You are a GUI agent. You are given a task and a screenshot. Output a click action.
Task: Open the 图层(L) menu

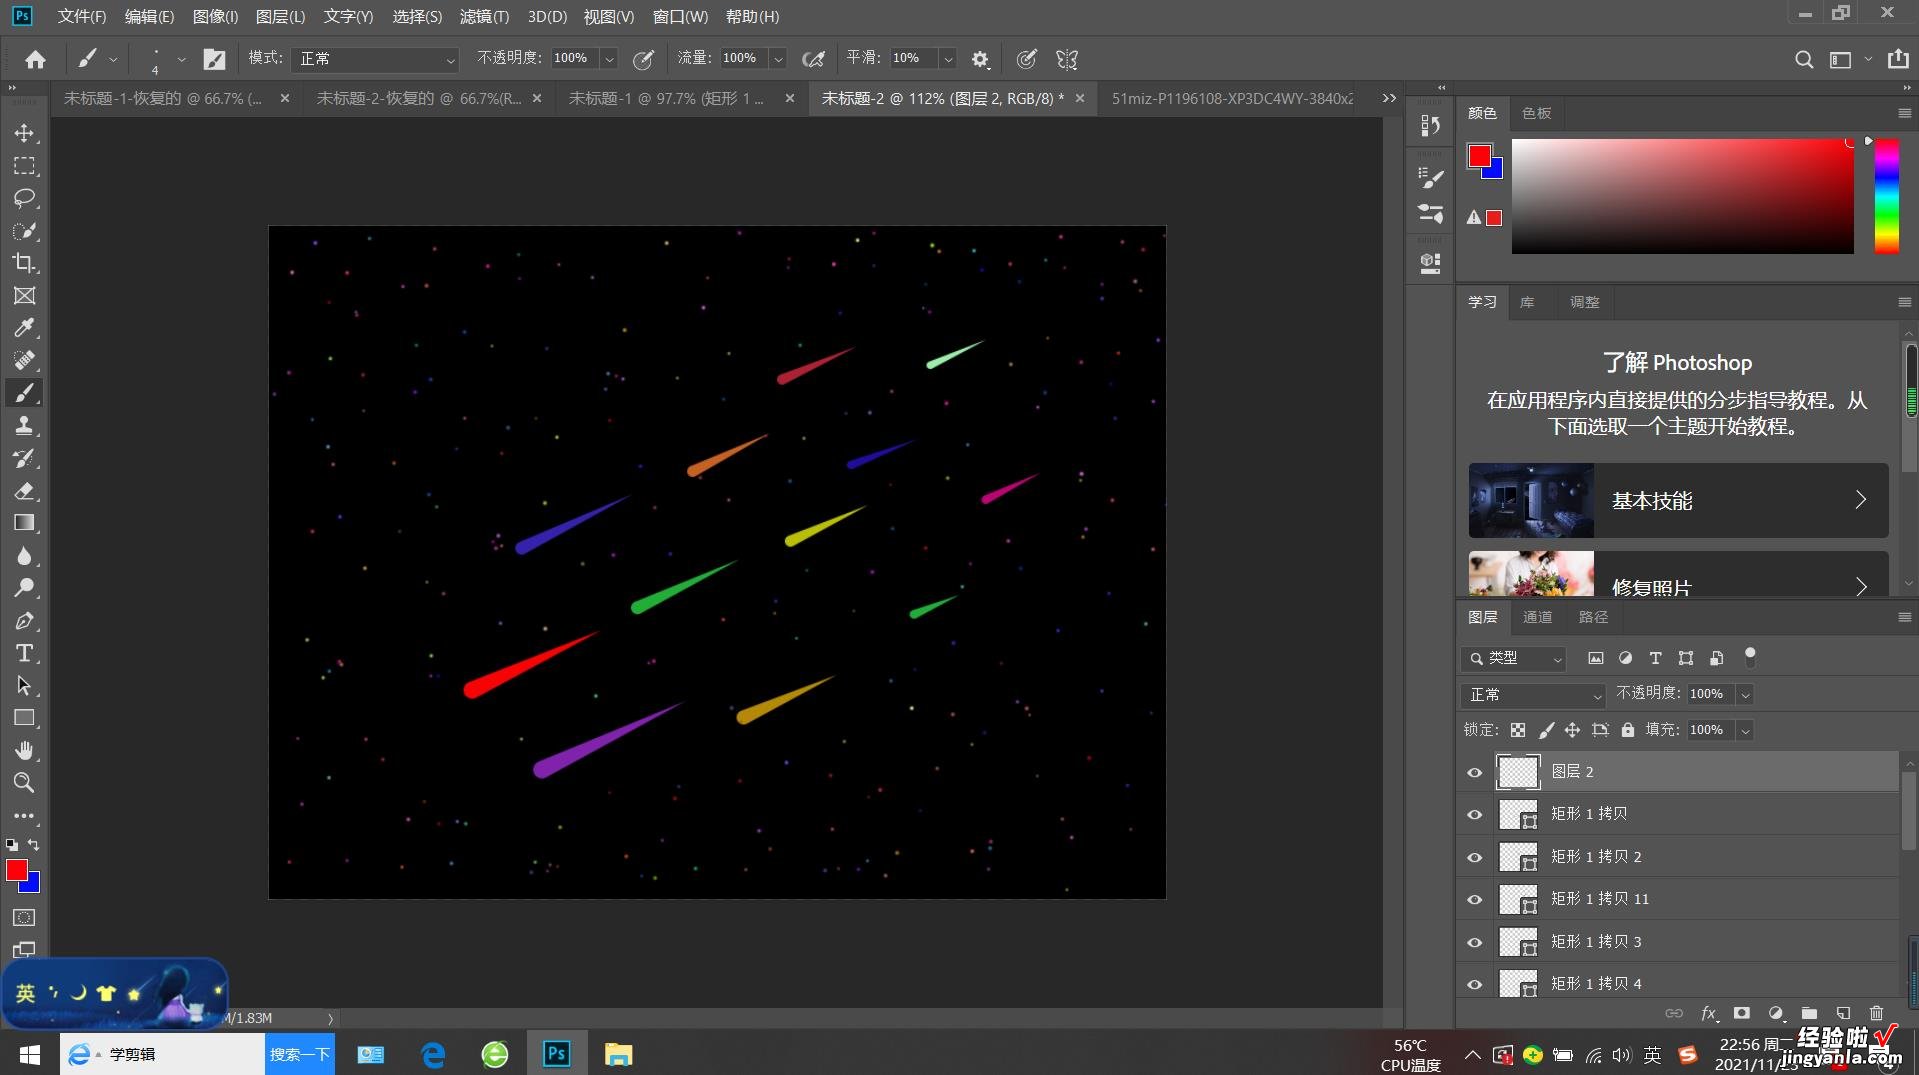tap(280, 16)
